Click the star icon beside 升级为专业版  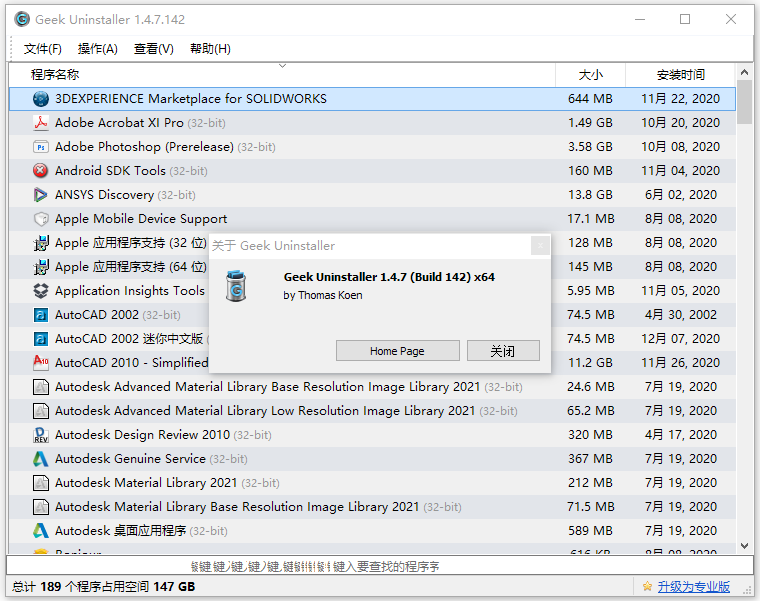click(647, 587)
